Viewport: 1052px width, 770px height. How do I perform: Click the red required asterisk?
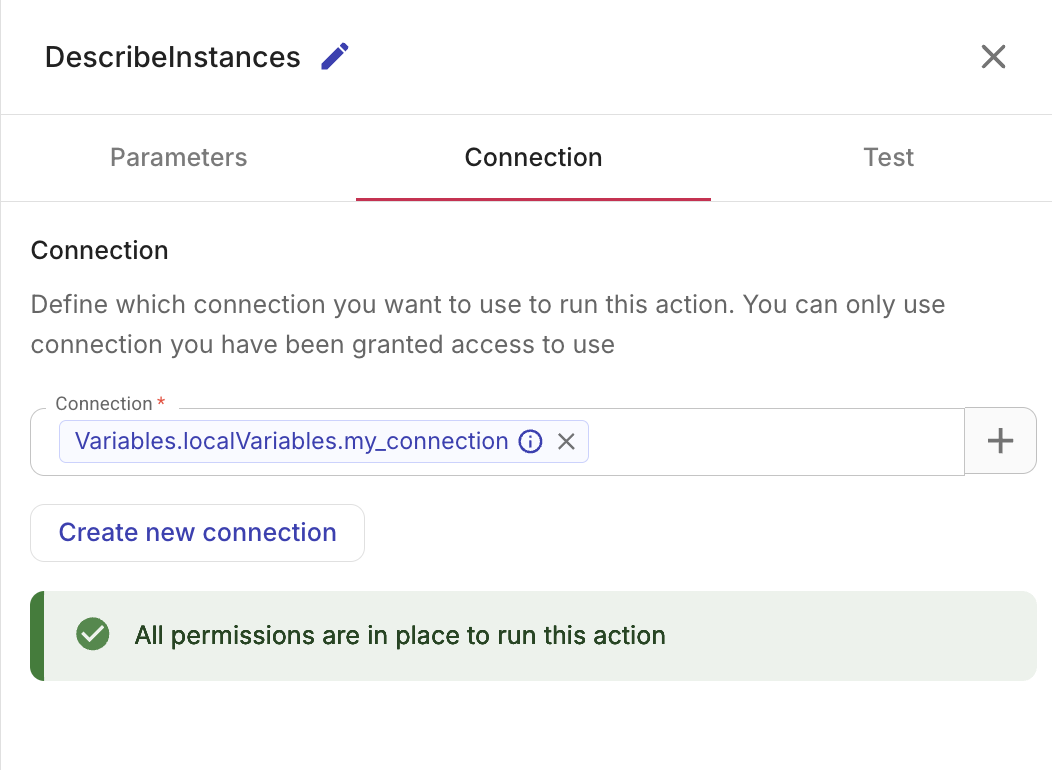[161, 403]
